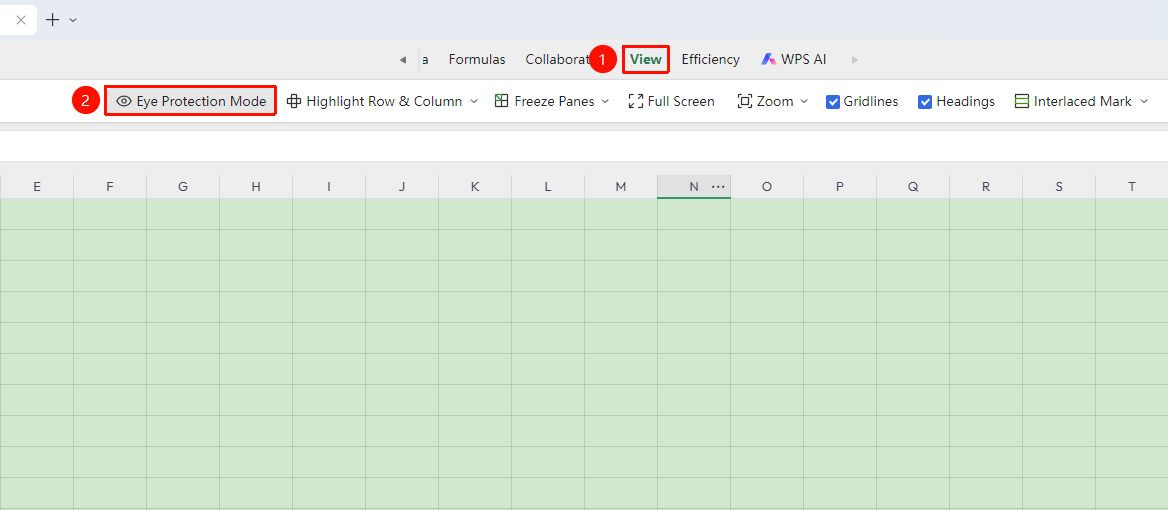Click into the formula bar input
This screenshot has width=1168, height=510.
click(x=584, y=146)
